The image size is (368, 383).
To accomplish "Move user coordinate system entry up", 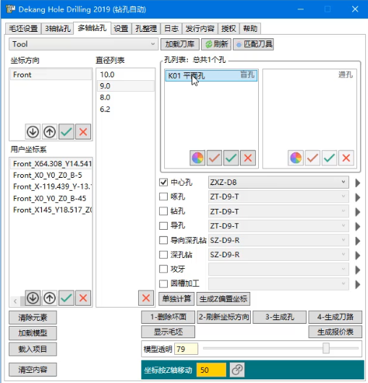I will pos(50,298).
